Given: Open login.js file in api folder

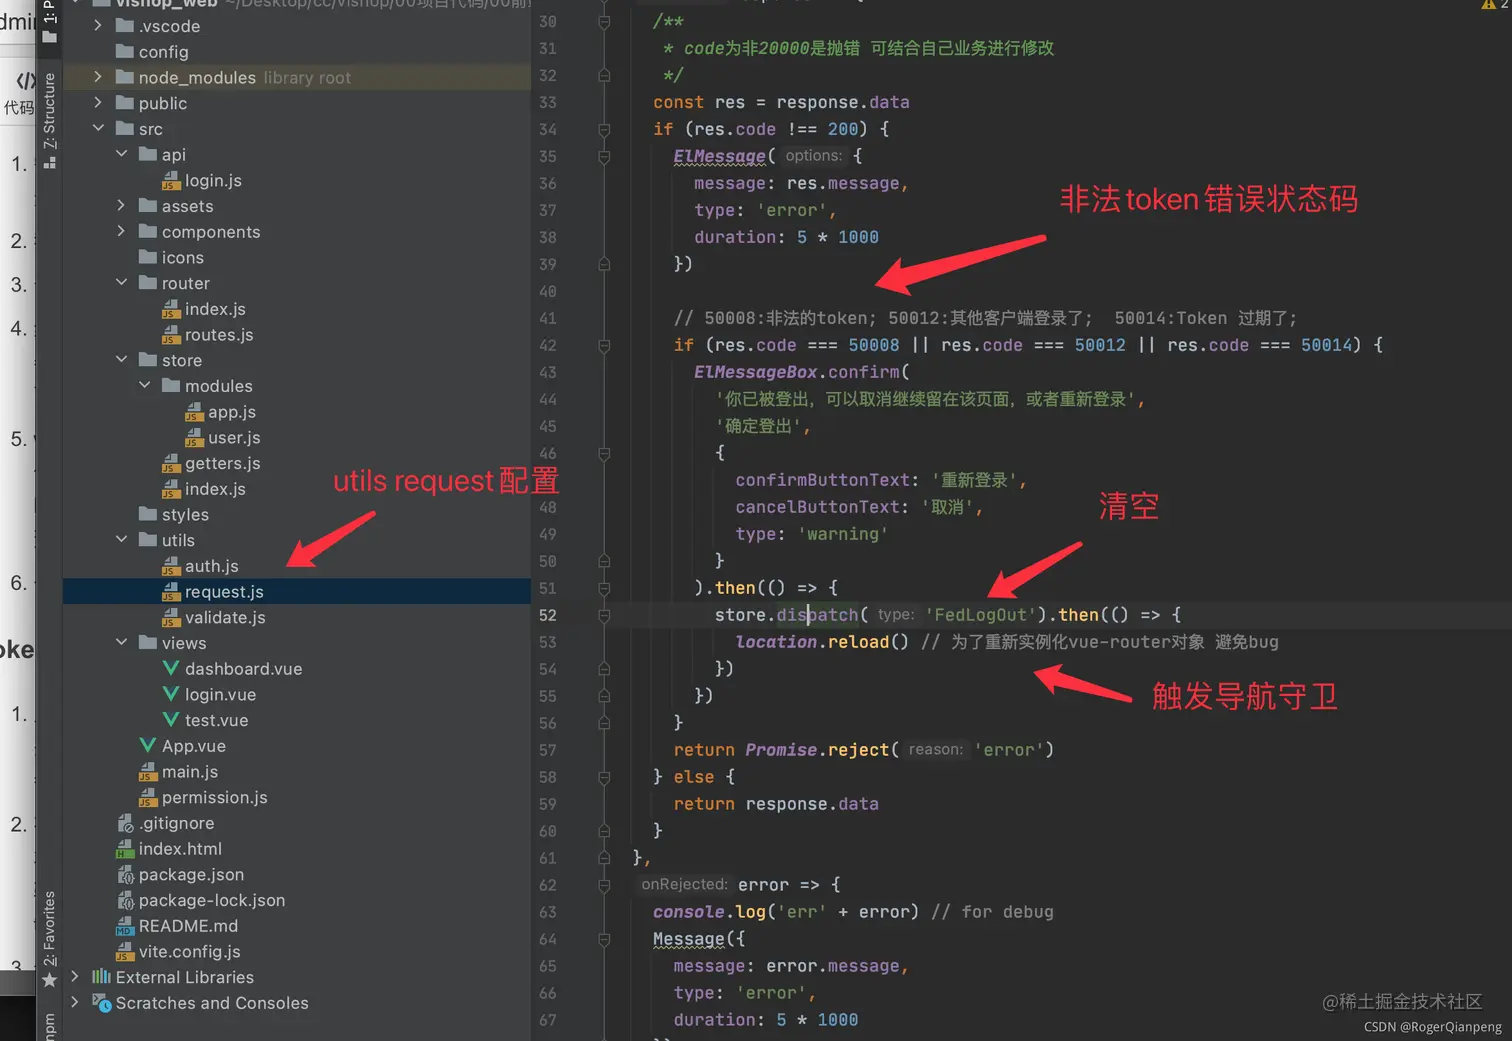Looking at the screenshot, I should click(x=212, y=181).
